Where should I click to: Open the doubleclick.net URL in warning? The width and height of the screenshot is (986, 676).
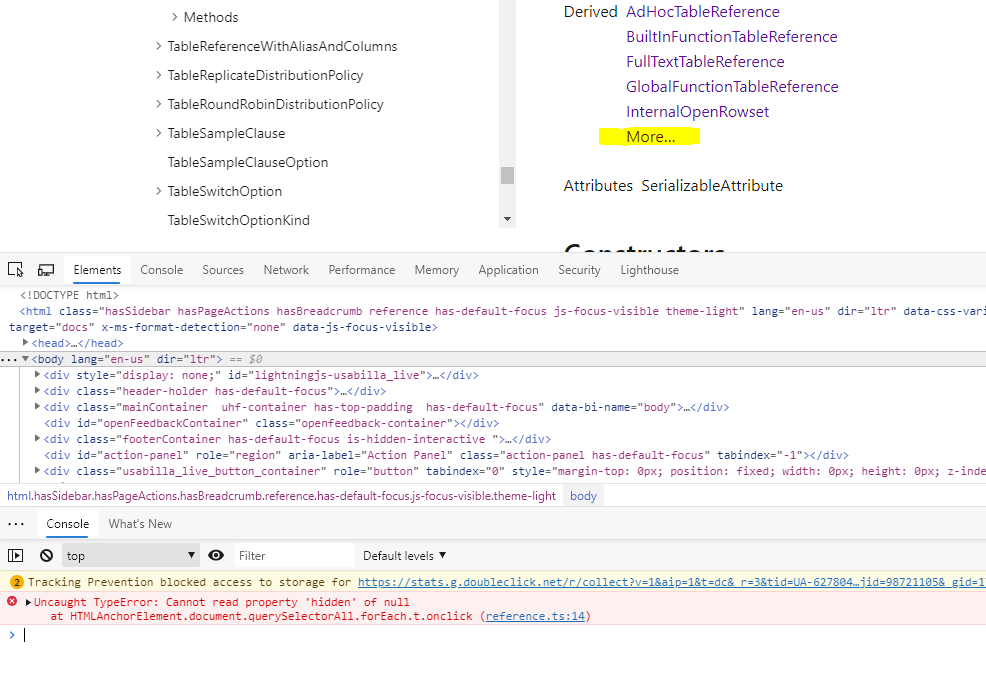(x=672, y=582)
